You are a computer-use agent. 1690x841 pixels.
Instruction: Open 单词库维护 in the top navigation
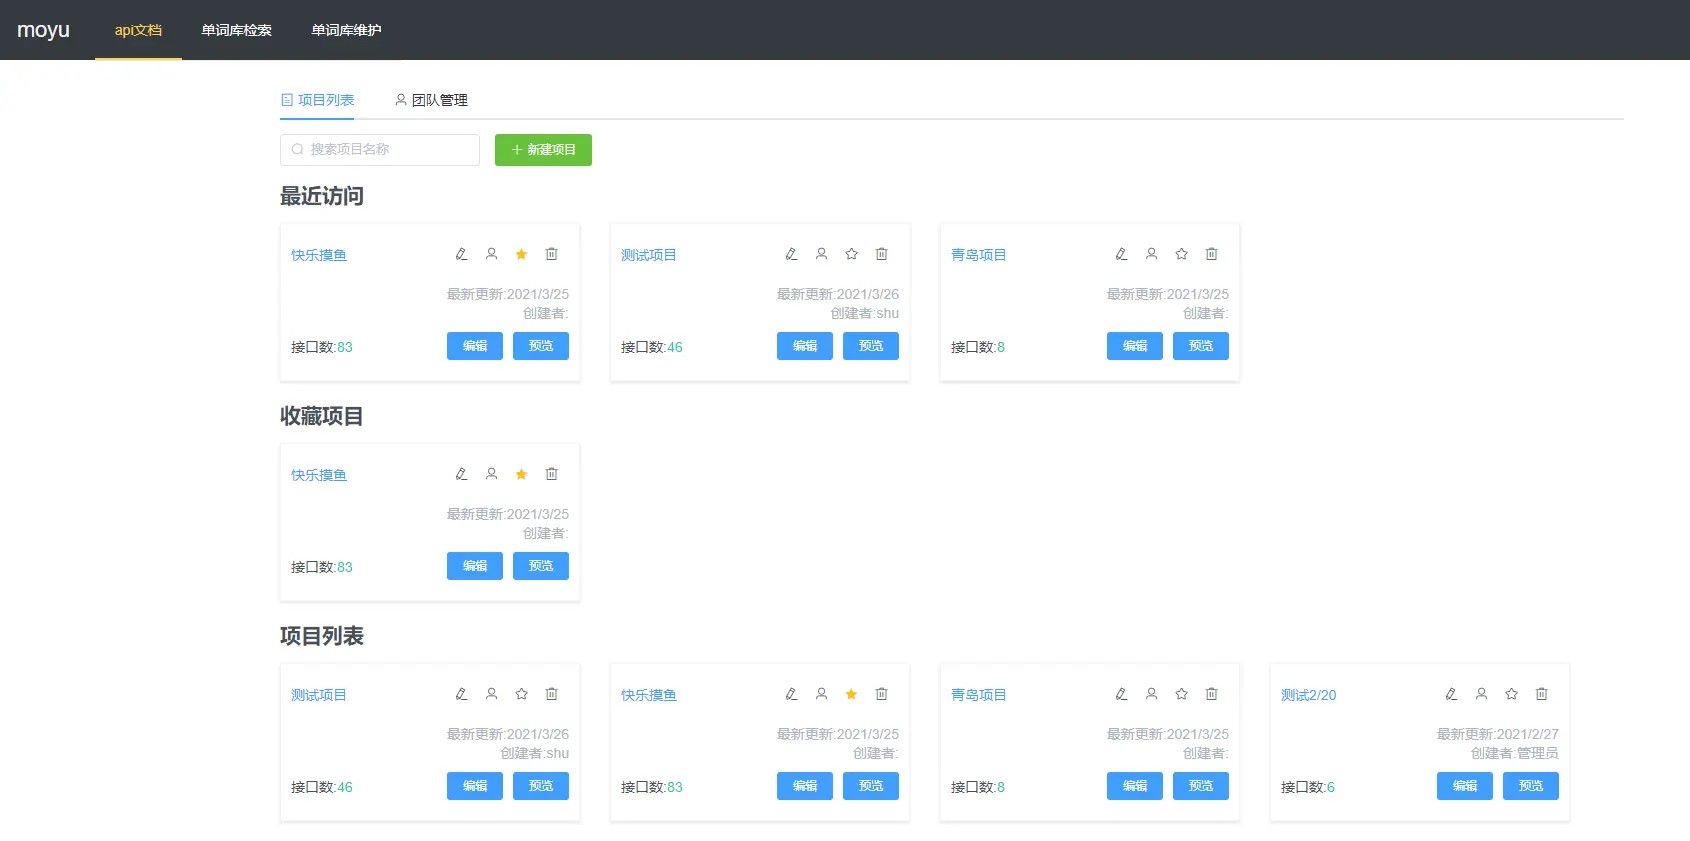coord(346,30)
